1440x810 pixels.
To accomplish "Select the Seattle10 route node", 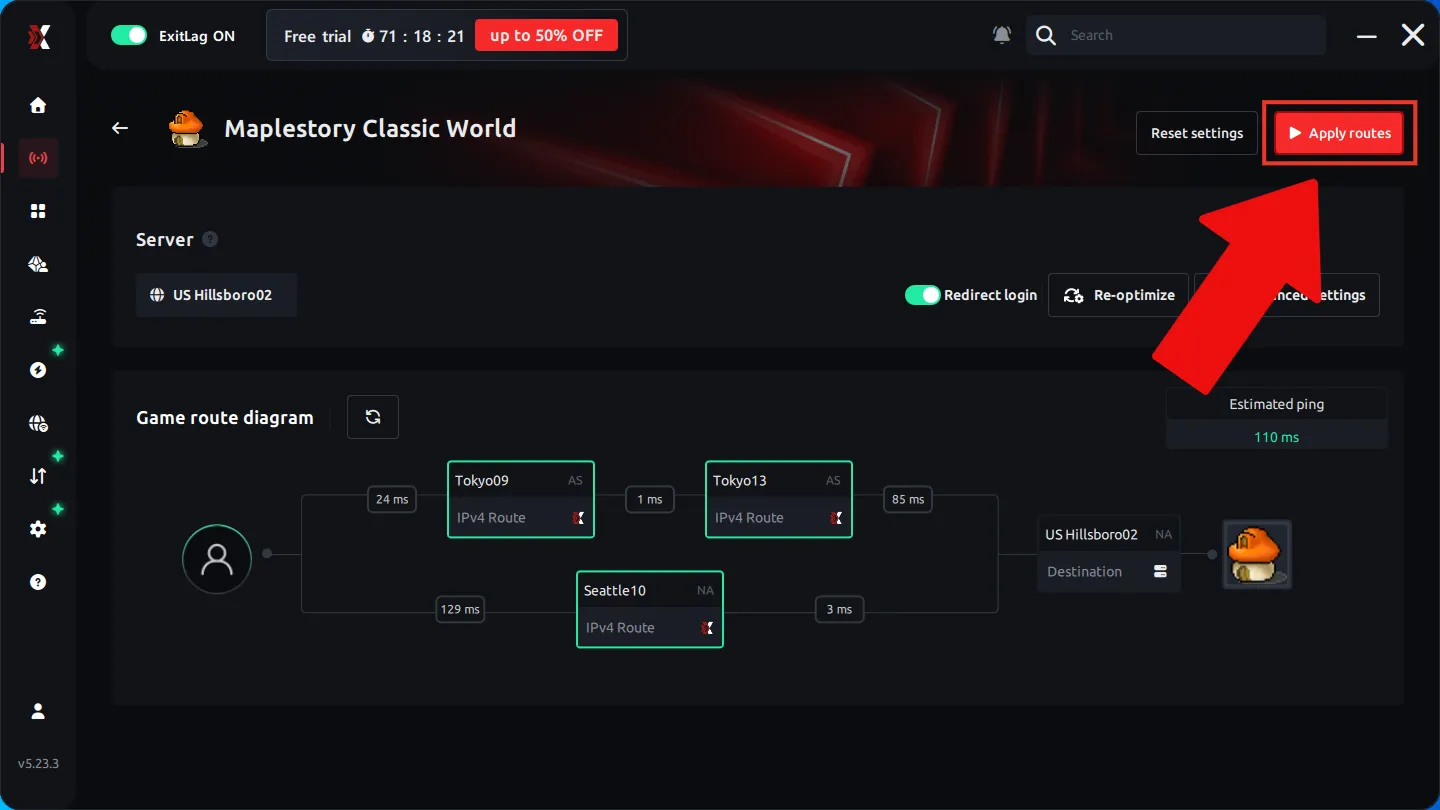I will click(x=650, y=609).
